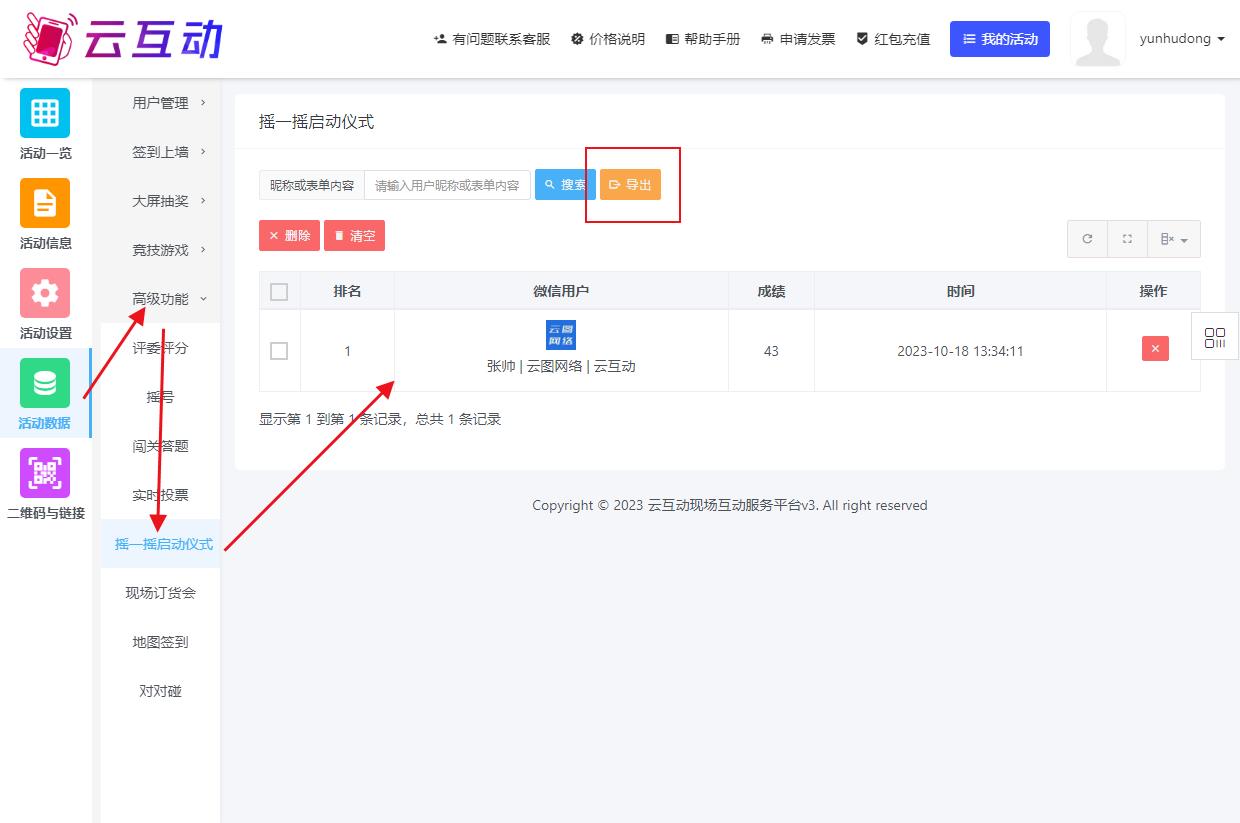
Task: Click the orange 导出 export button
Action: (x=630, y=185)
